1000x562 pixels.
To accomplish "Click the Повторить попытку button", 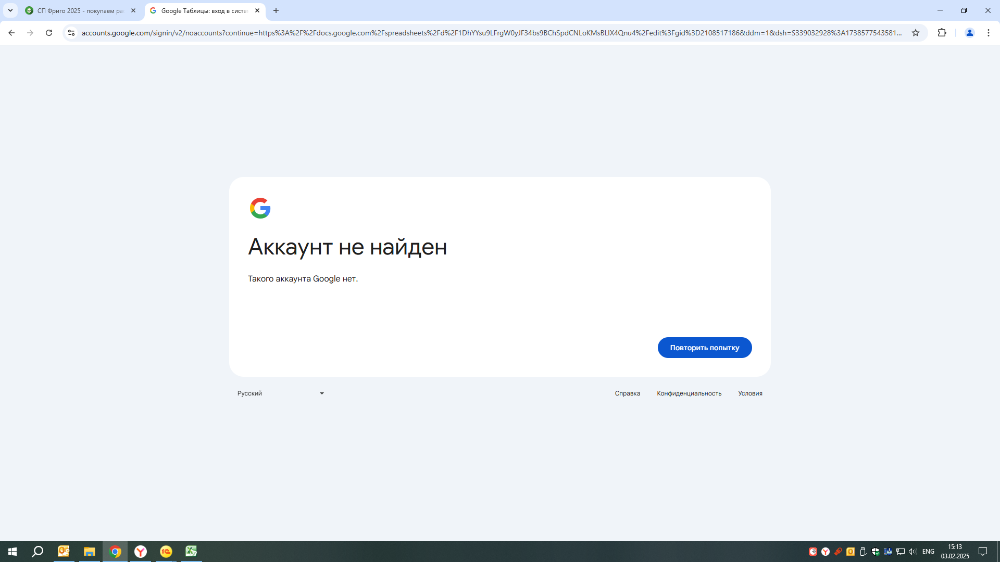I will 705,348.
